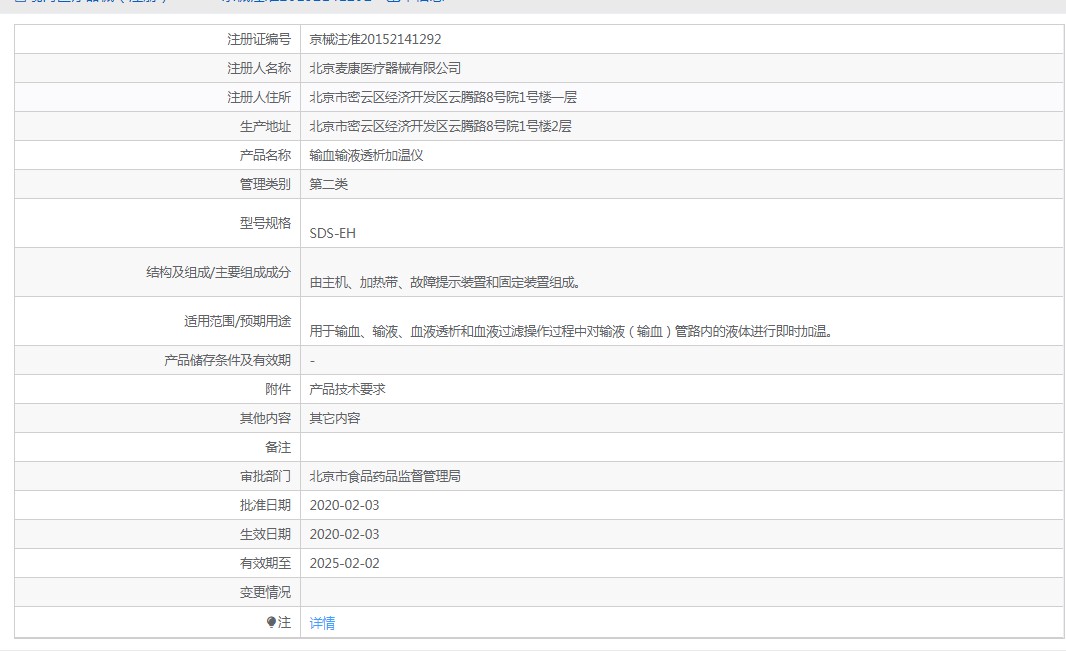Click the registrant address ending in 1号楼一层
Image resolution: width=1066 pixels, height=651 pixels.
(x=443, y=97)
